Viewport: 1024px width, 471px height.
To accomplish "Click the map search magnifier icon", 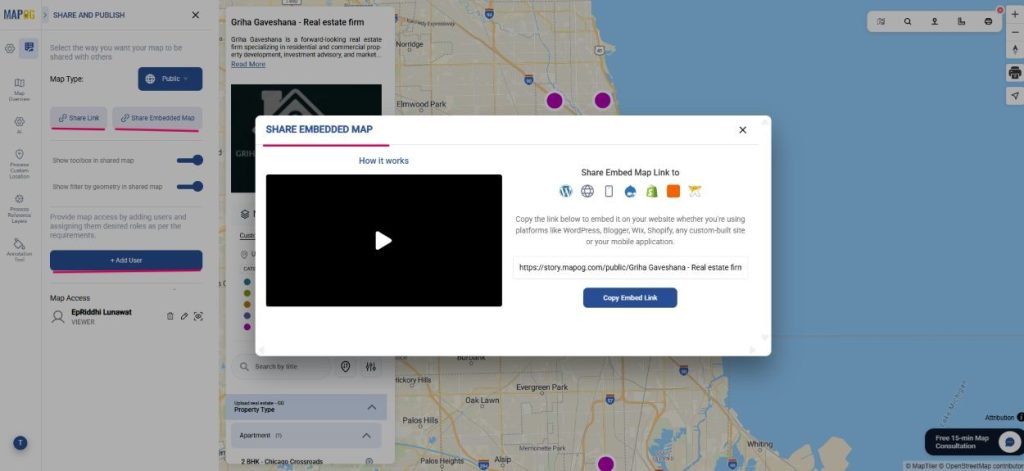I will (x=908, y=22).
